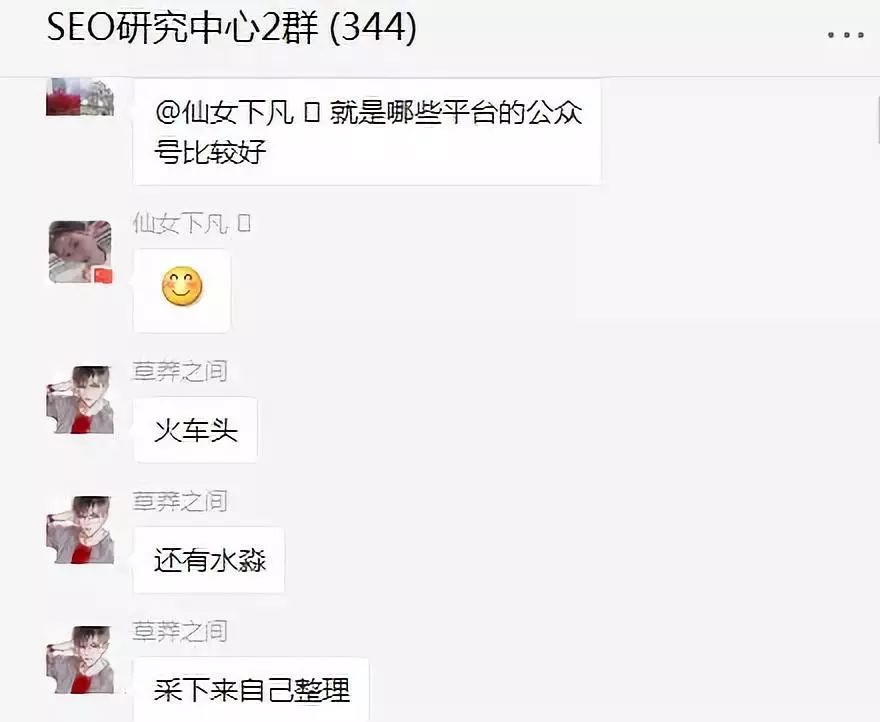This screenshot has width=880, height=722.
Task: Open 仙女下凡's avatar profile
Action: point(80,252)
